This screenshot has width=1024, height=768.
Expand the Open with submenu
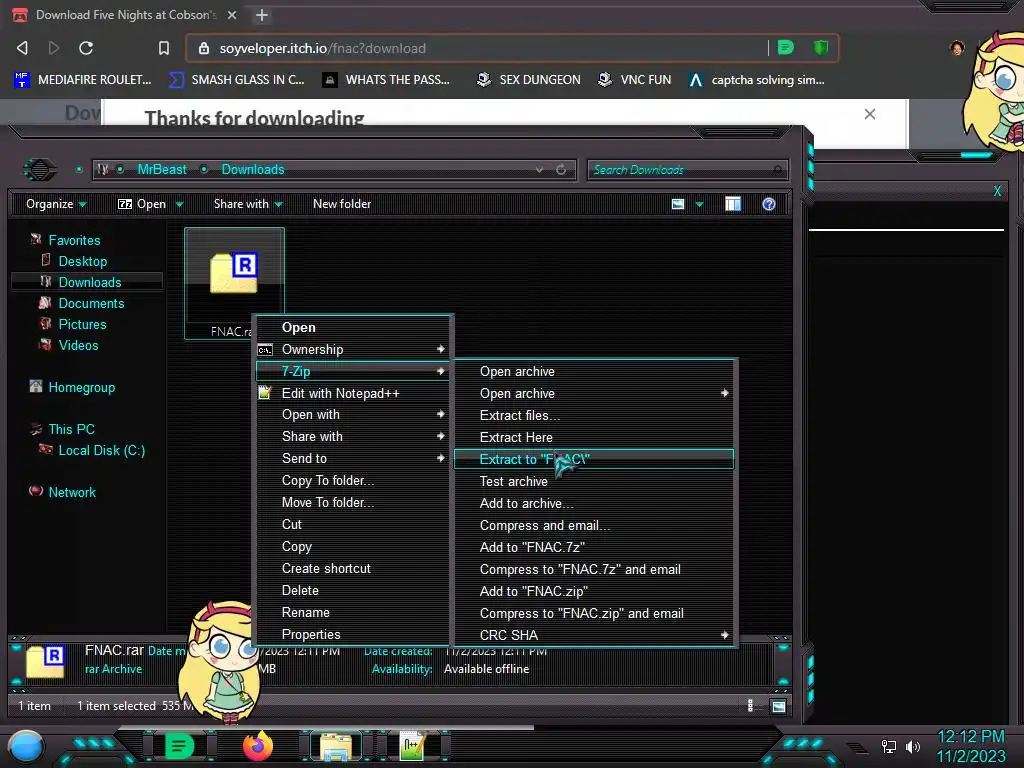coord(353,415)
